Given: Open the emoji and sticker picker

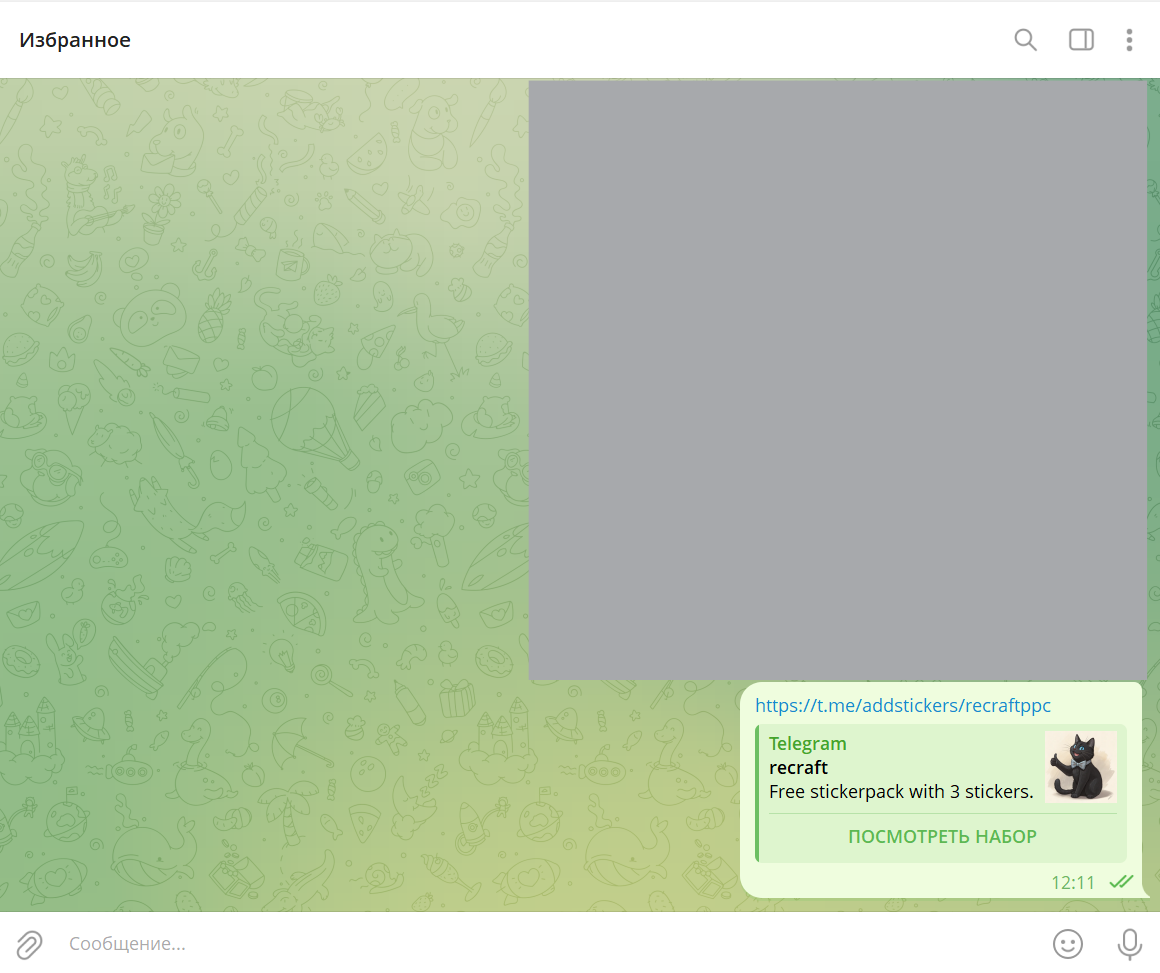Looking at the screenshot, I should click(1068, 943).
